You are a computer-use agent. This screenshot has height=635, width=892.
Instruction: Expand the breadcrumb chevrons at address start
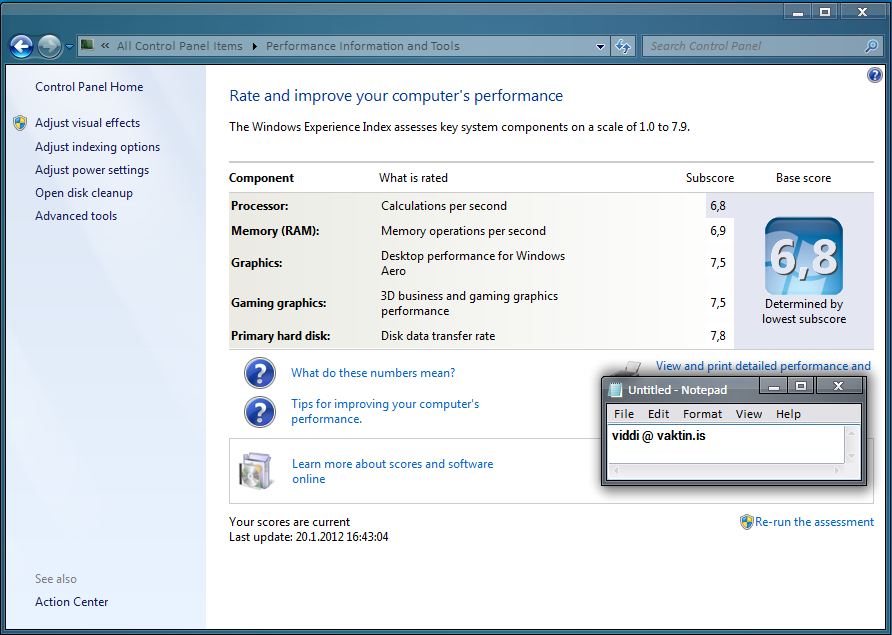105,46
